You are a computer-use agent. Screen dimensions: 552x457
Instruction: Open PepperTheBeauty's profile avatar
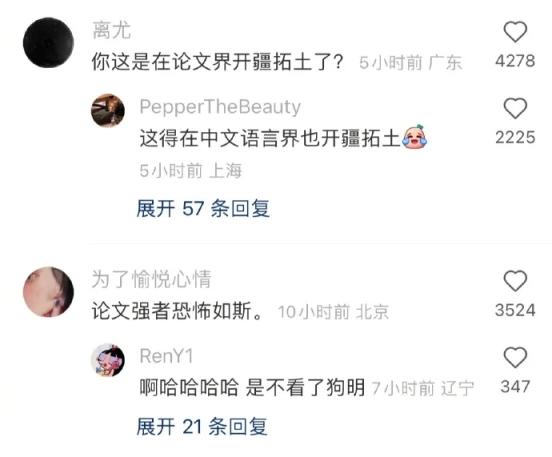coord(108,110)
